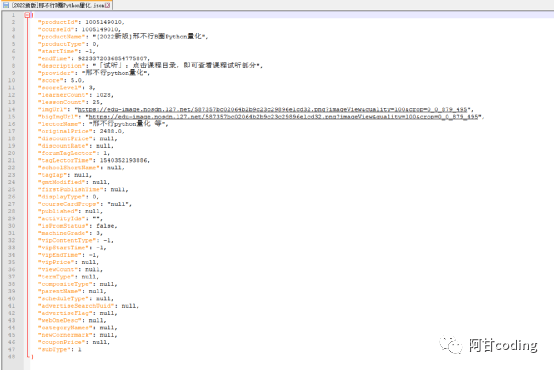The width and height of the screenshot is (554, 370).
Task: Click the "newCornermark" key text
Action: pos(66,335)
